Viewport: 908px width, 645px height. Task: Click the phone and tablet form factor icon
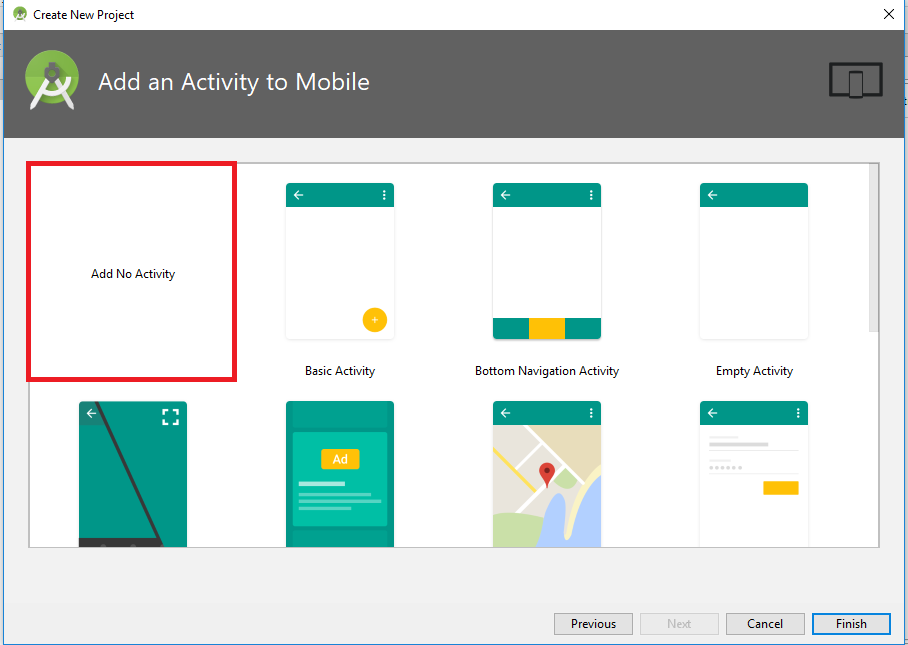855,81
